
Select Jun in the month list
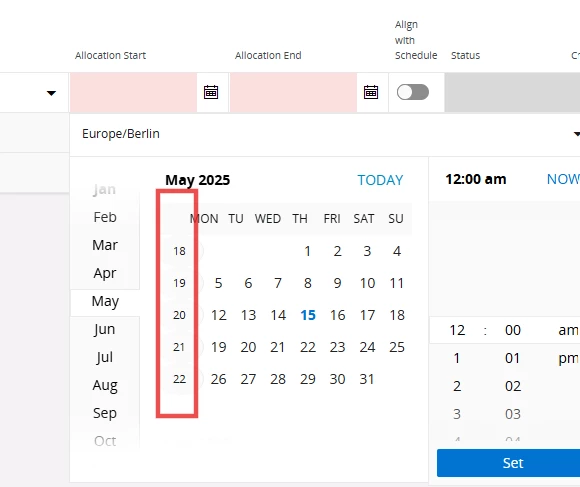click(x=105, y=329)
